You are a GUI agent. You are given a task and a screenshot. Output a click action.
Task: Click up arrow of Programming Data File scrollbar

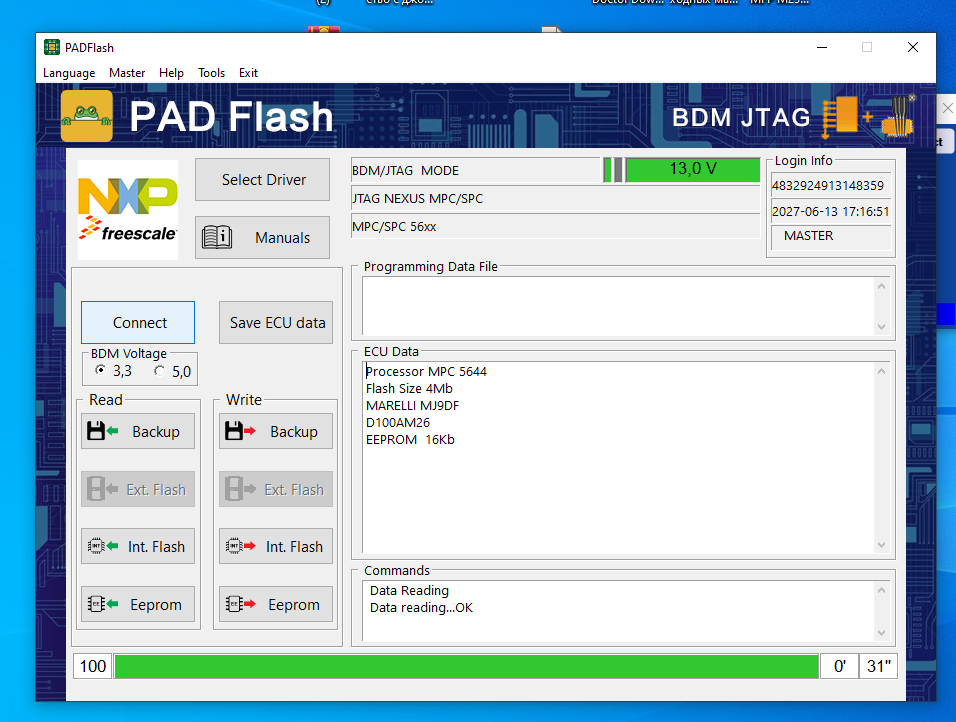tap(881, 286)
